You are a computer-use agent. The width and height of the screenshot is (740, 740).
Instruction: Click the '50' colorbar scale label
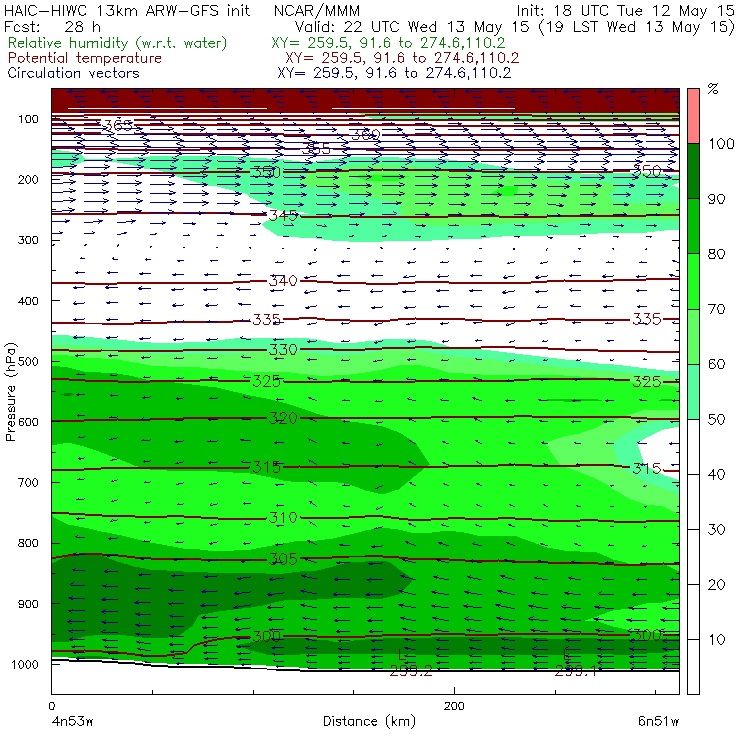click(x=716, y=420)
